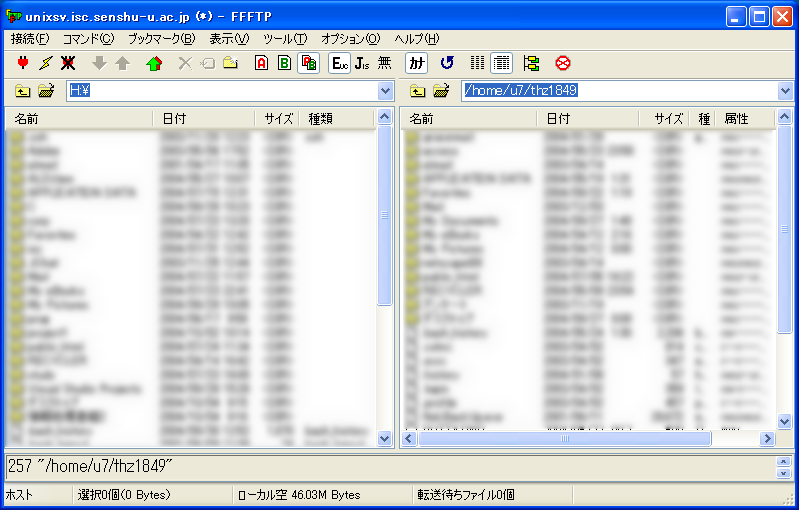Image resolution: width=799 pixels, height=510 pixels.
Task: Click status text ローカル空 46.03M Bytes
Action: coord(299,495)
